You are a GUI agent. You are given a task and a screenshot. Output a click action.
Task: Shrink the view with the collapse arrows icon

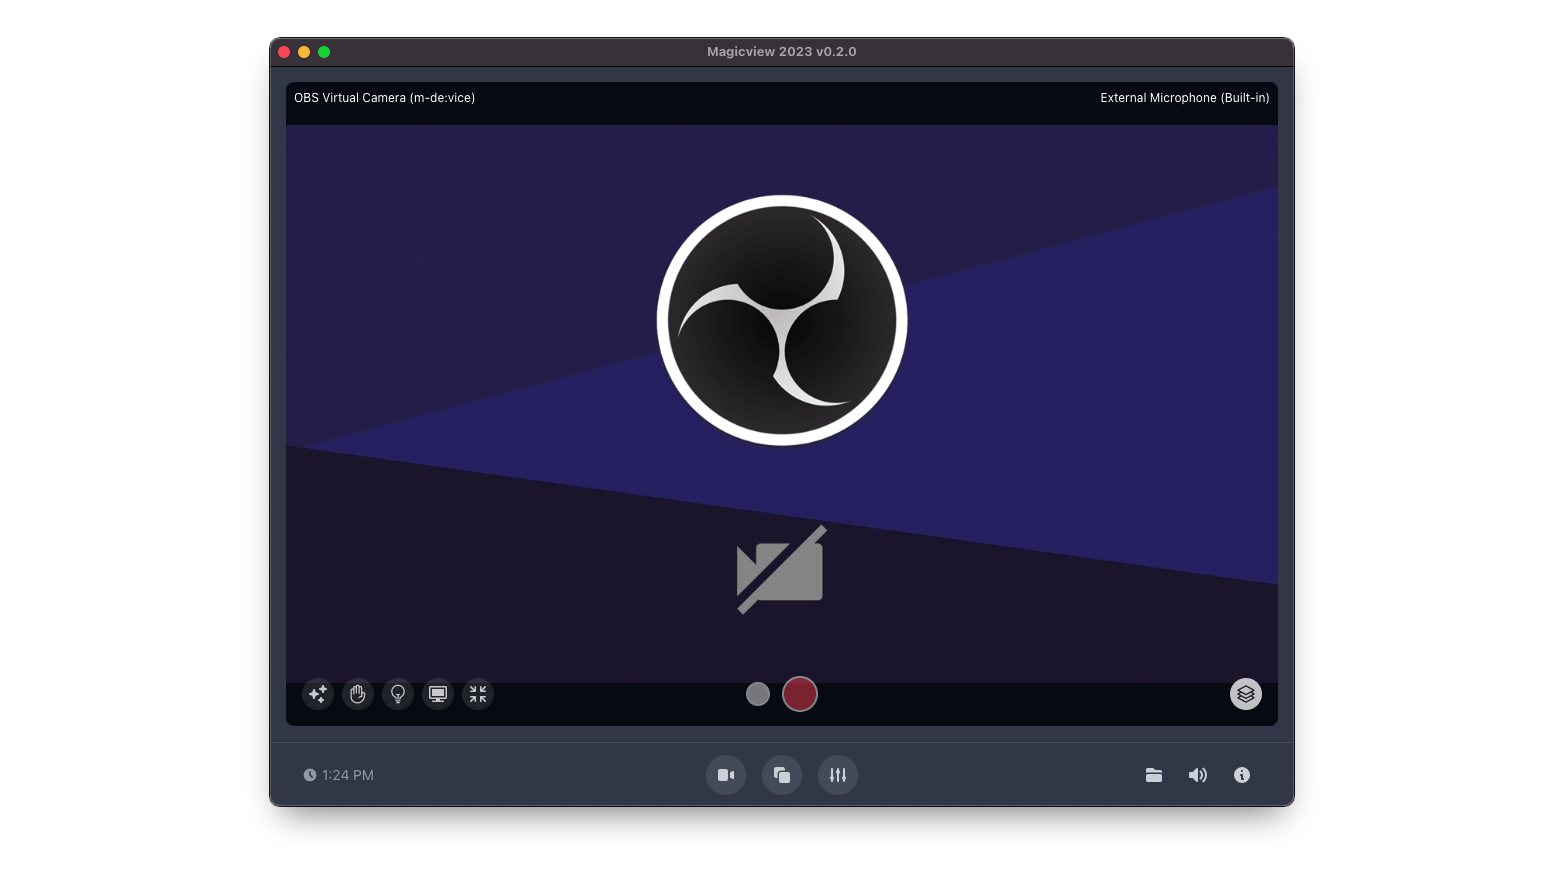pos(478,694)
